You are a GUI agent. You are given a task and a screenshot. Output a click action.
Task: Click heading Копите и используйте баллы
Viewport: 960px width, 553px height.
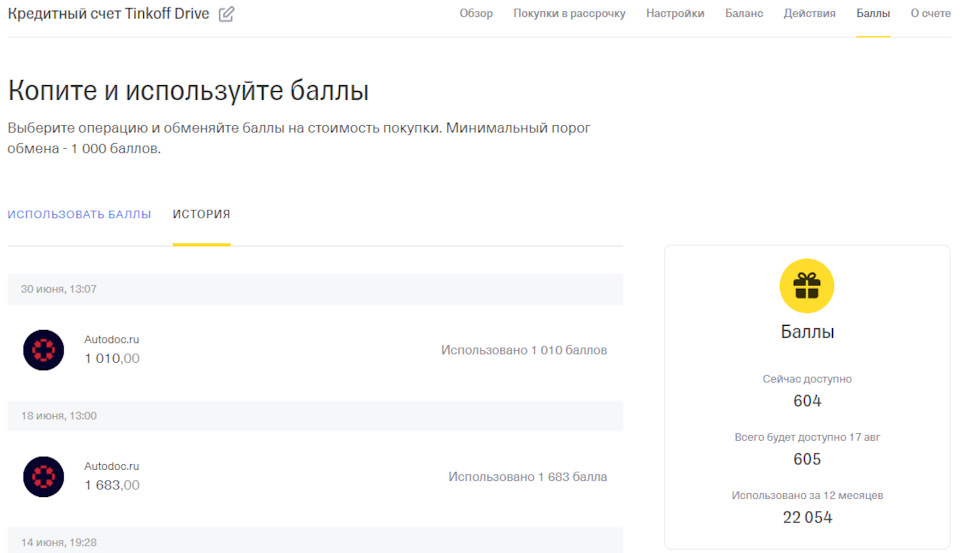click(x=188, y=91)
